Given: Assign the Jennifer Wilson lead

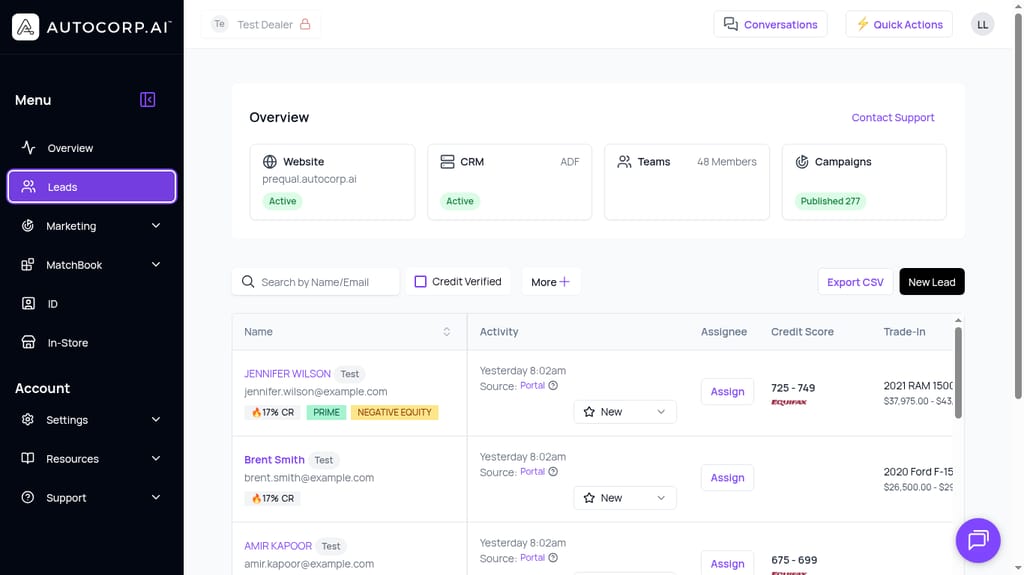Looking at the screenshot, I should click(x=728, y=391).
